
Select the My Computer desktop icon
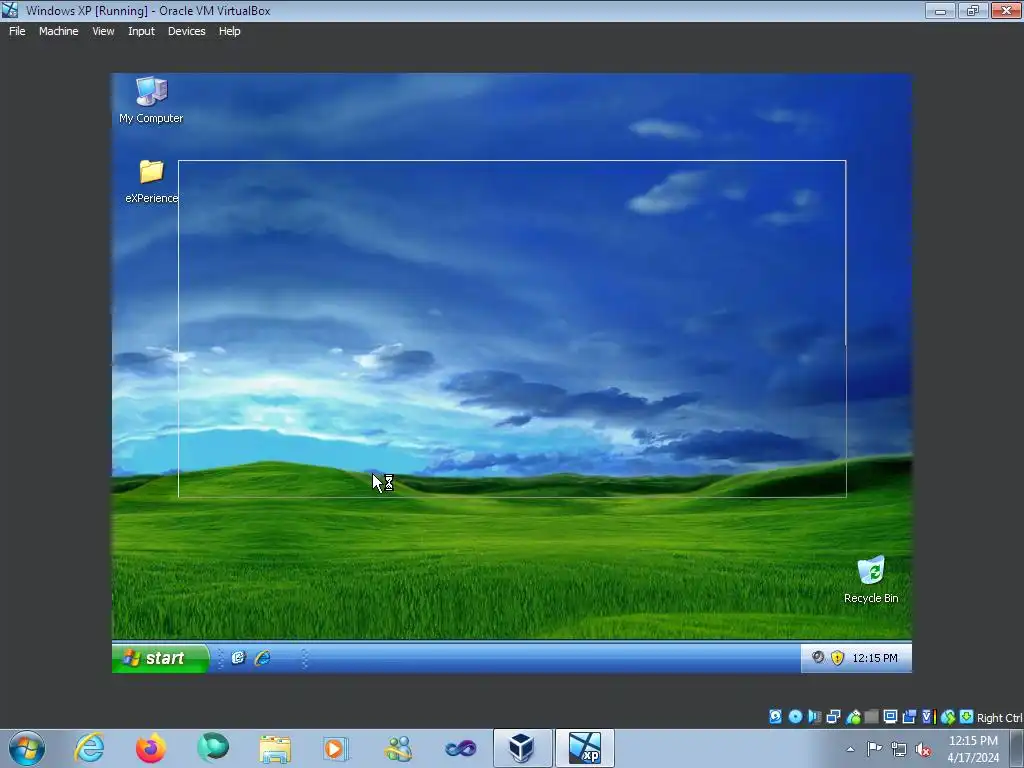(x=151, y=99)
